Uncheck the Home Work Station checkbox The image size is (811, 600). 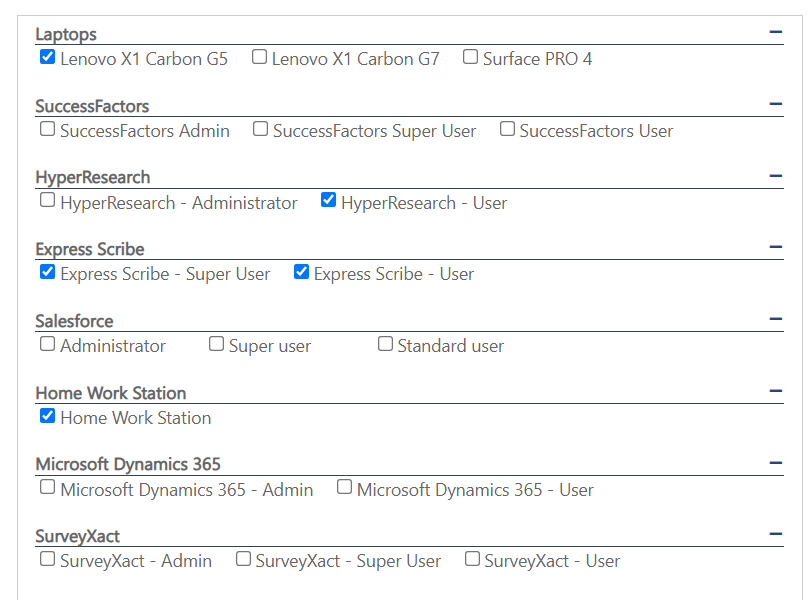pos(47,416)
